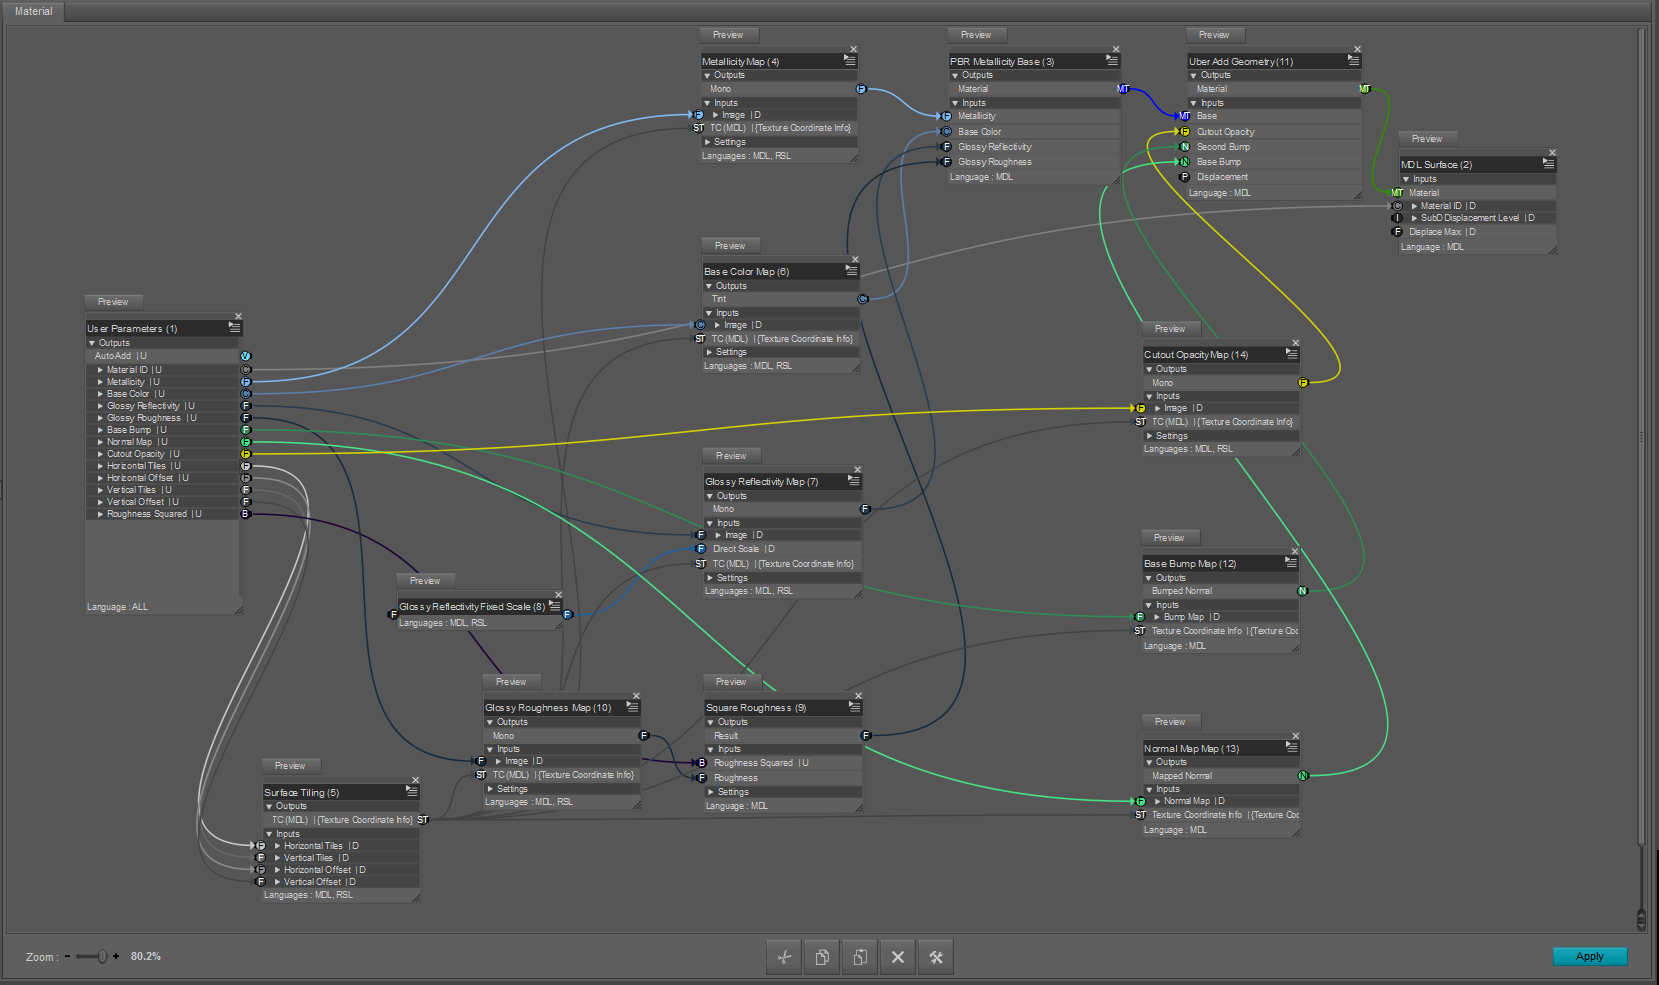This screenshot has width=1659, height=985.
Task: Click Preview above the MDL Surface node
Action: click(x=1427, y=139)
